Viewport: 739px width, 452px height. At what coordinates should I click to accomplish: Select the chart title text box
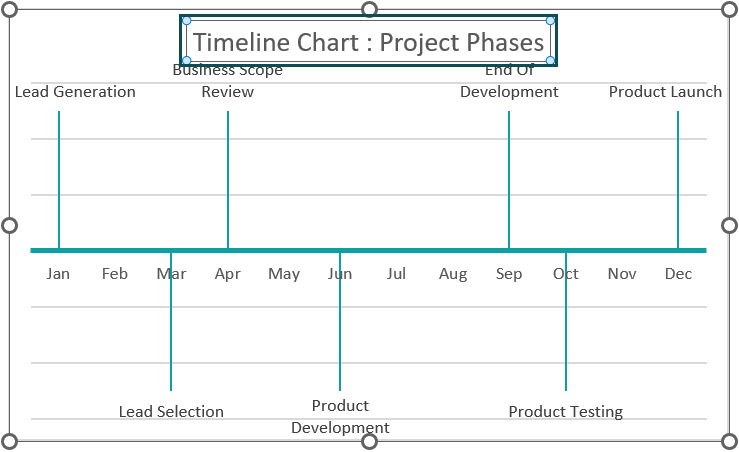(x=368, y=41)
